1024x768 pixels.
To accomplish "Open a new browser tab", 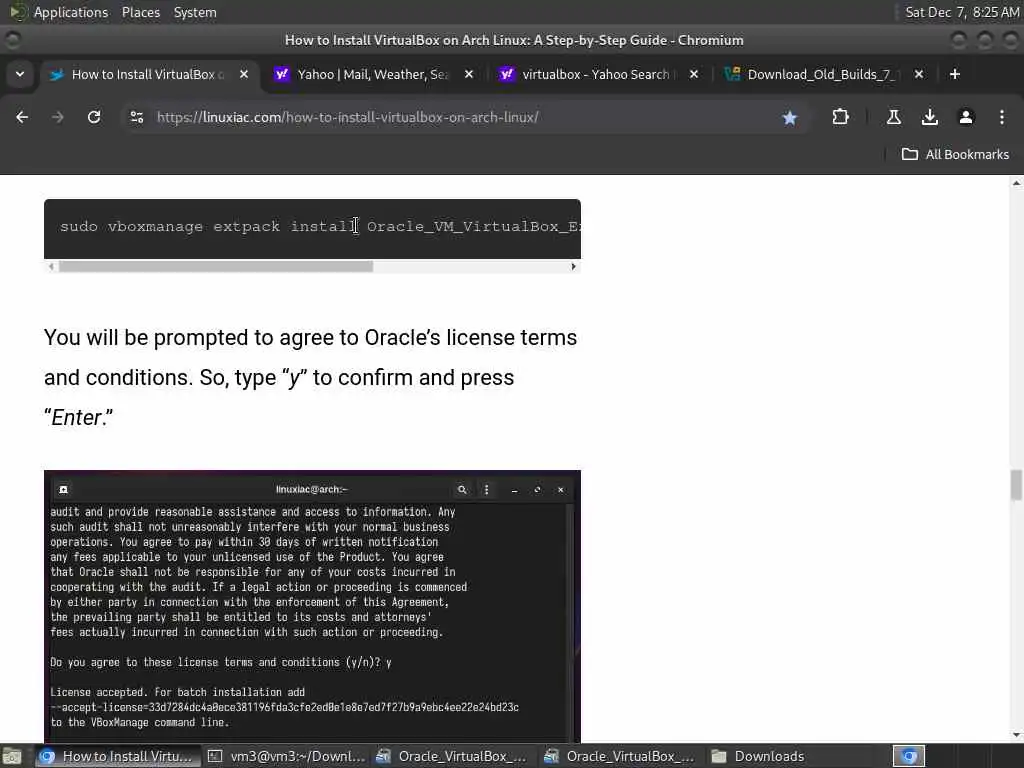I will (x=955, y=74).
